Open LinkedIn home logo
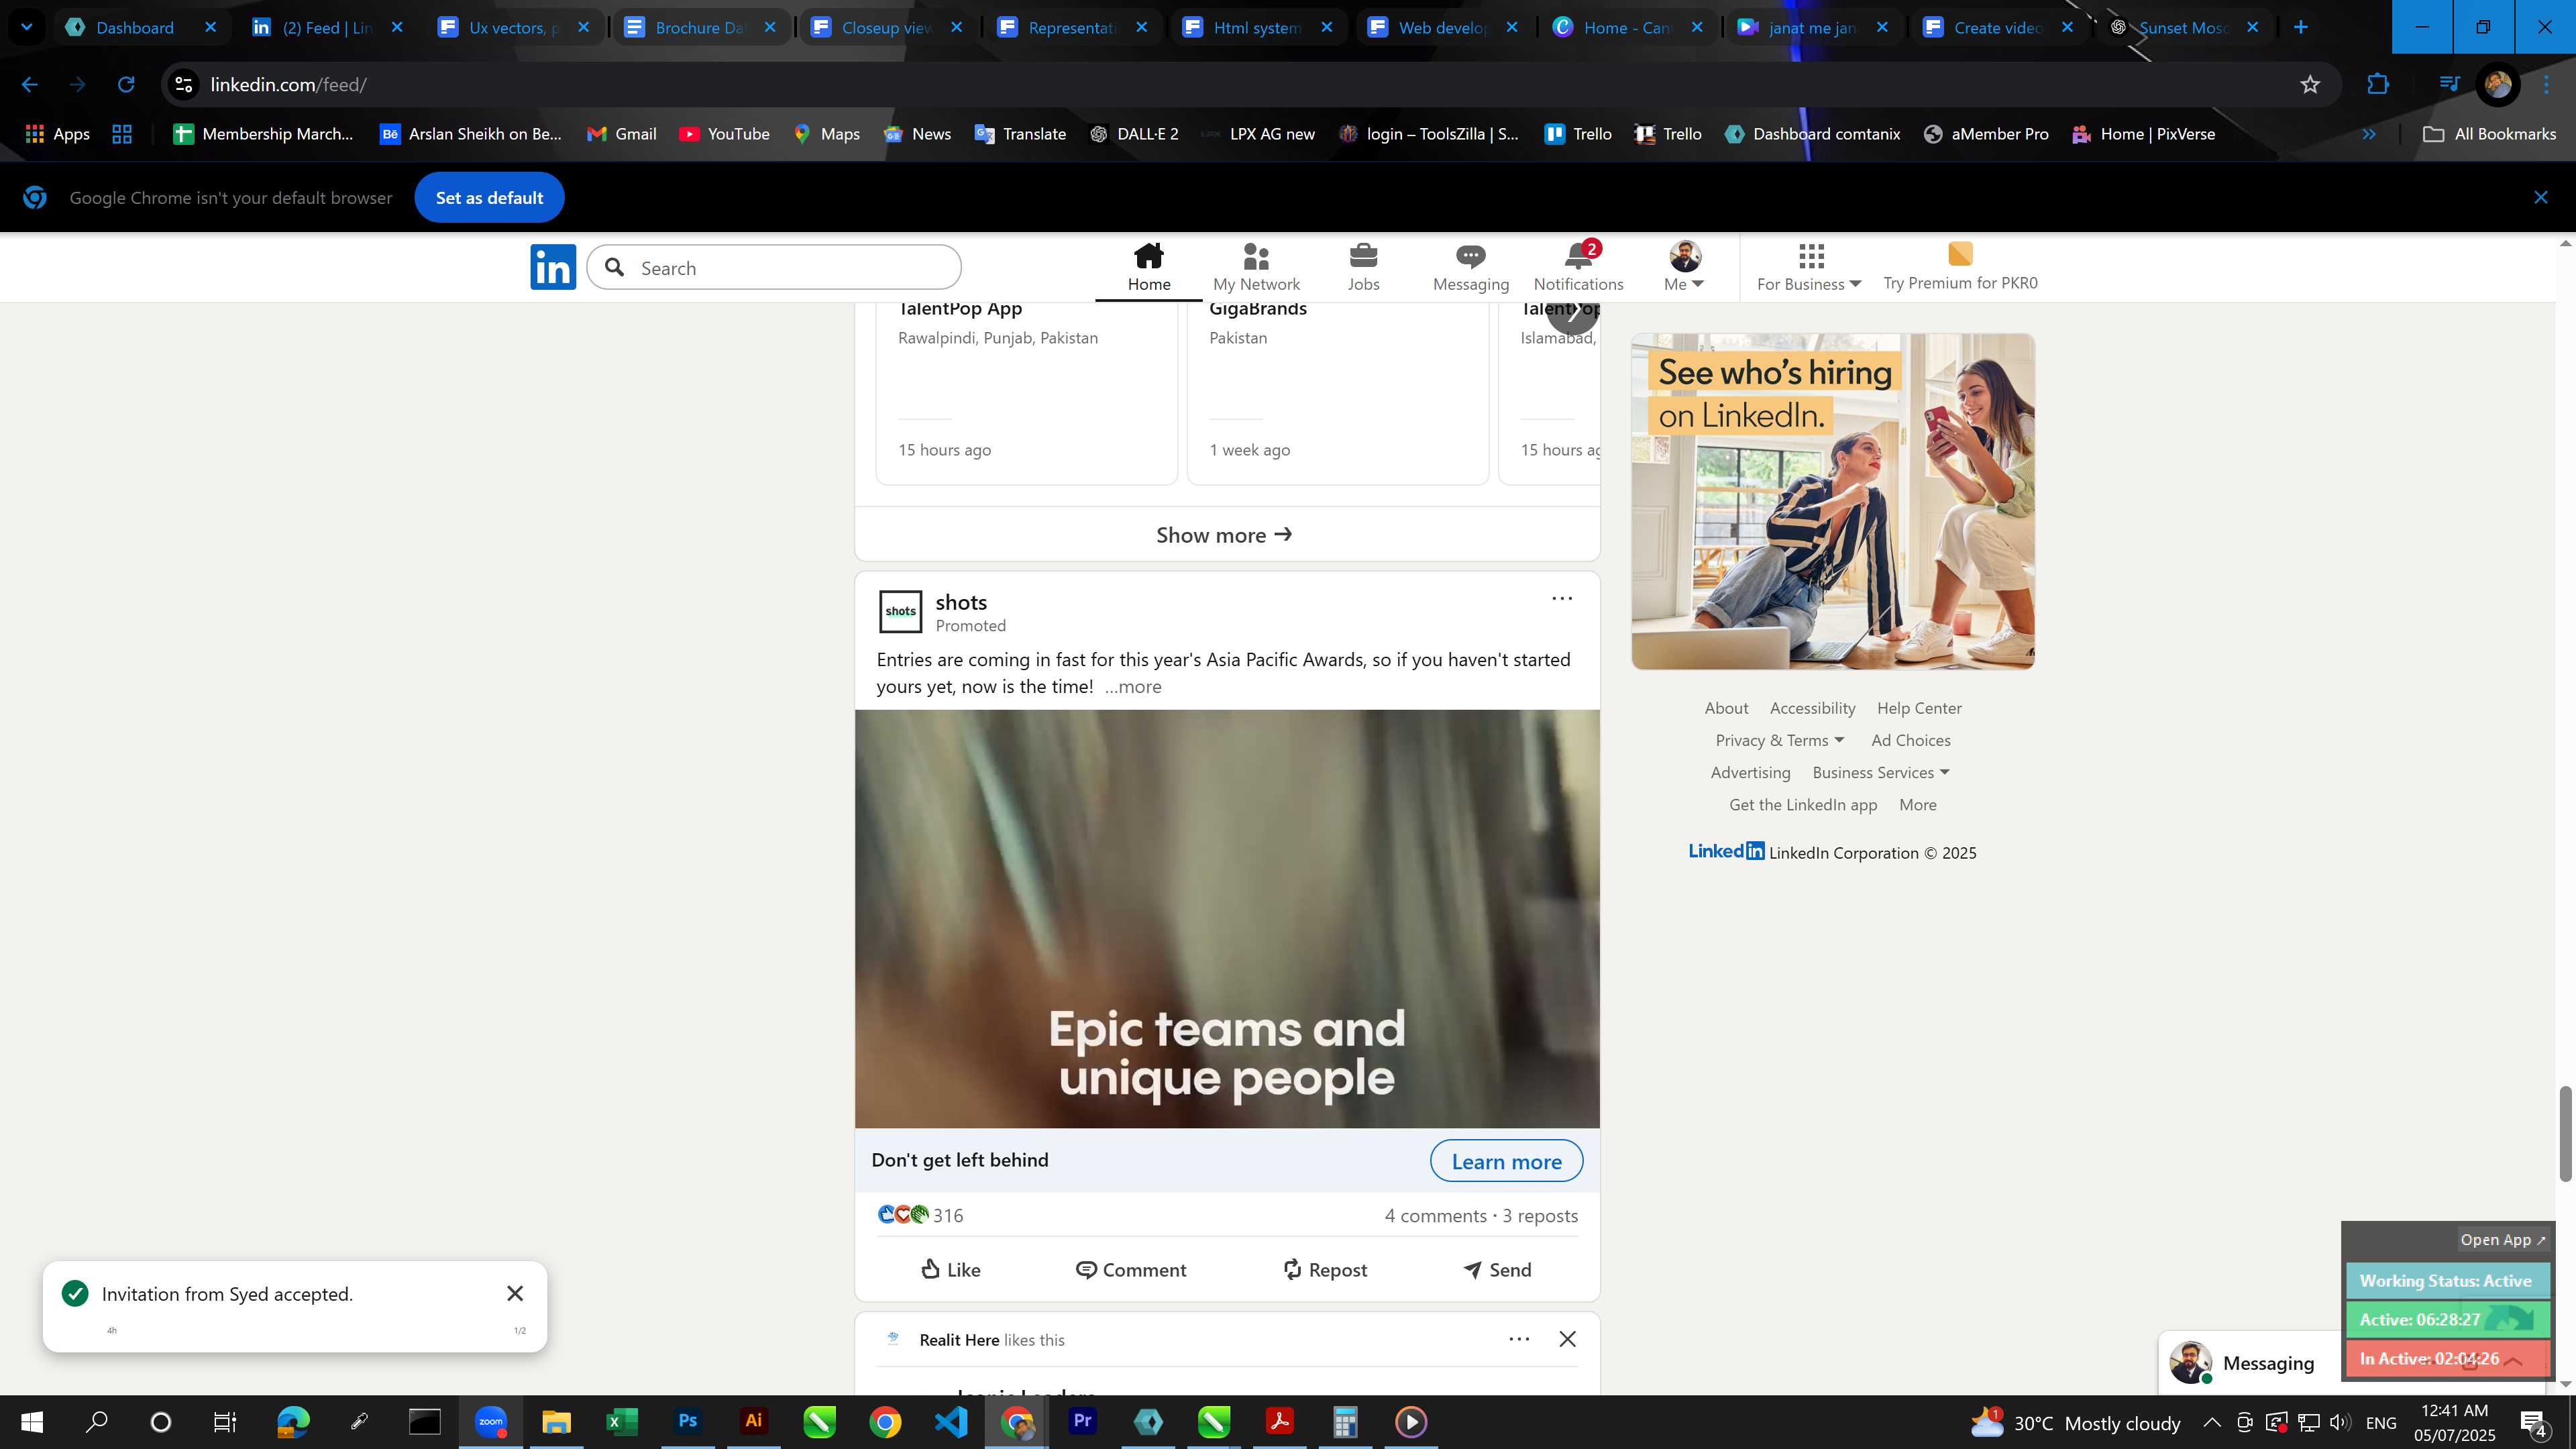The height and width of the screenshot is (1449, 2576). point(553,267)
